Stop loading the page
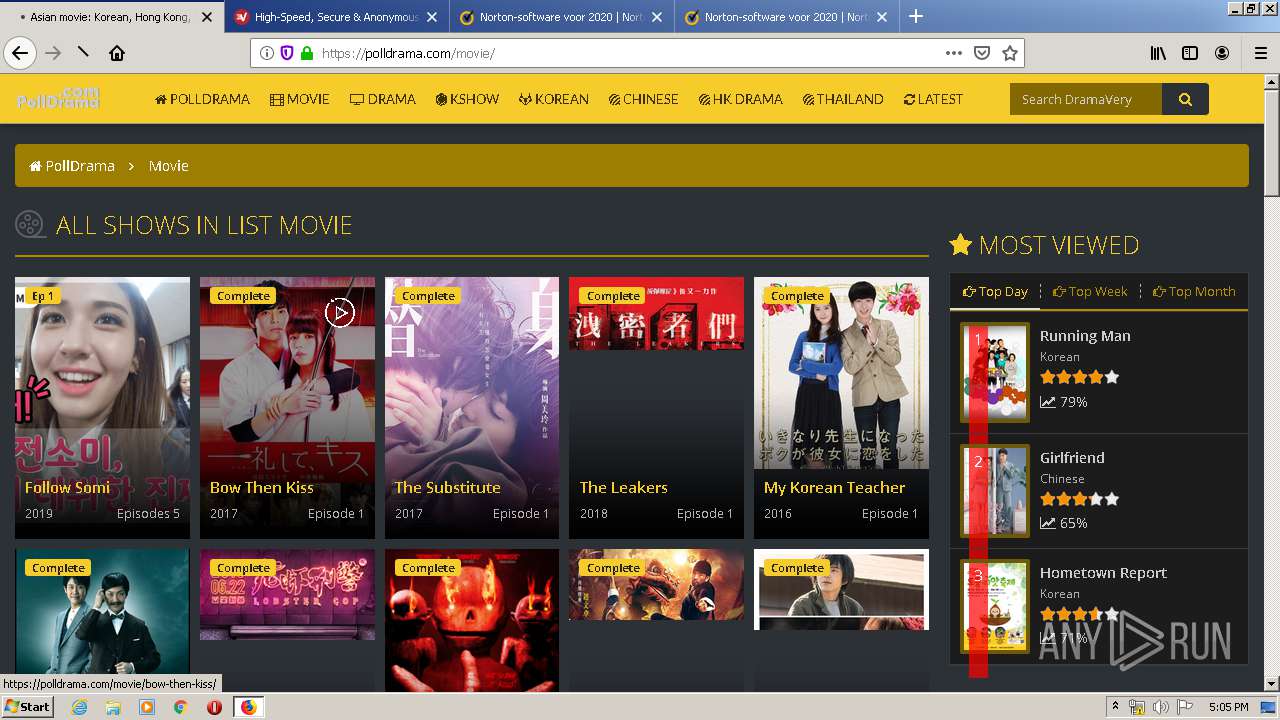The height and width of the screenshot is (720, 1280). [83, 53]
